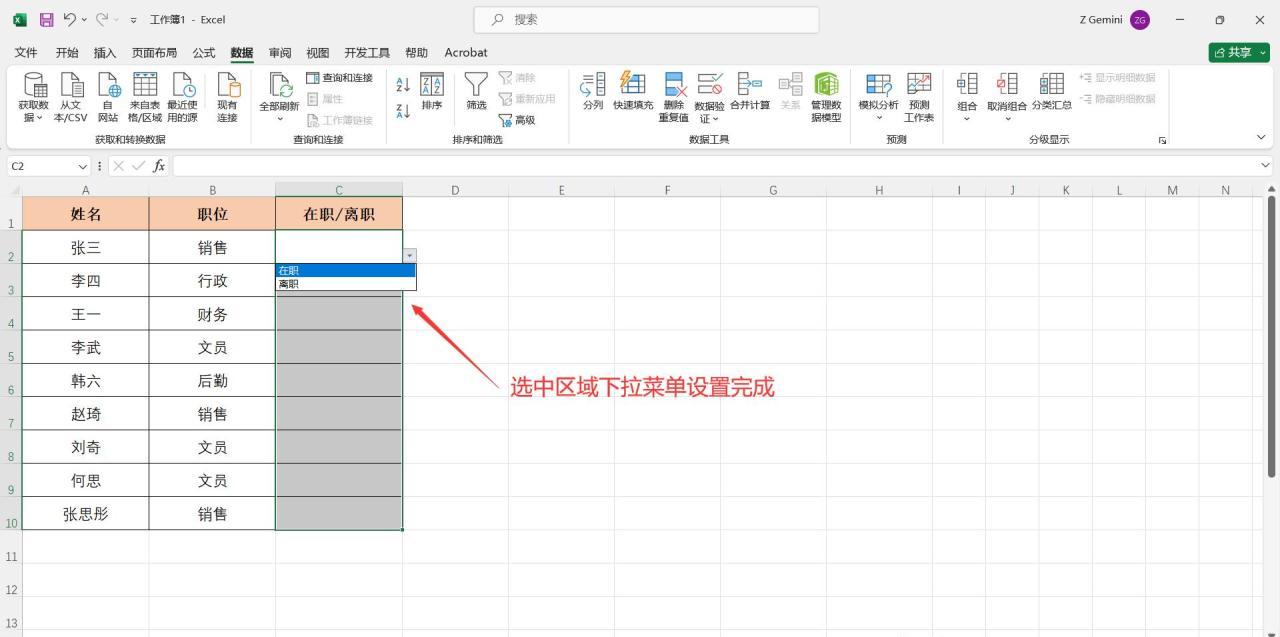Open the 文件 (File) tab
Viewport: 1280px width, 637px height.
point(26,53)
